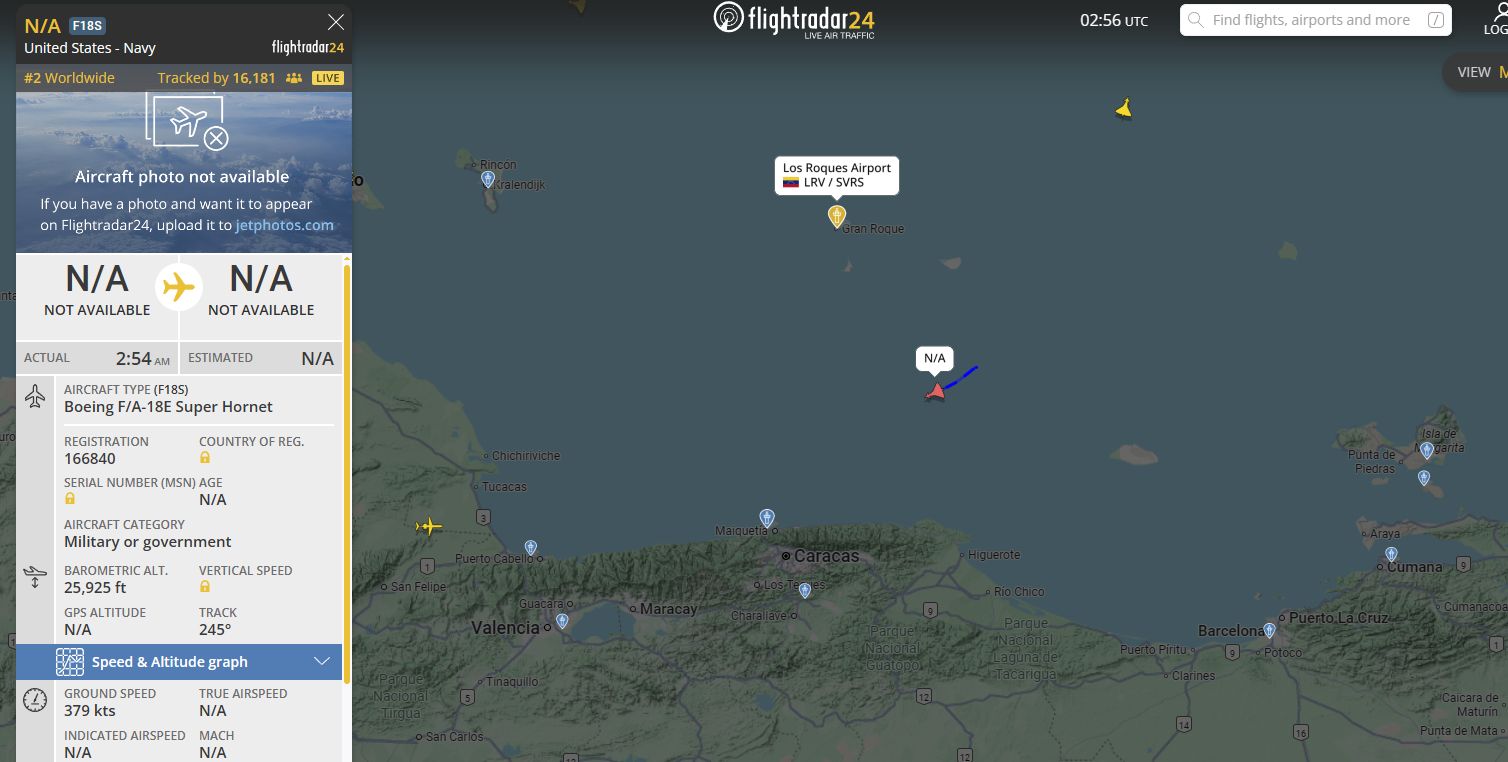
Task: Select the yellow airplane near Tucacas
Action: coord(429,526)
